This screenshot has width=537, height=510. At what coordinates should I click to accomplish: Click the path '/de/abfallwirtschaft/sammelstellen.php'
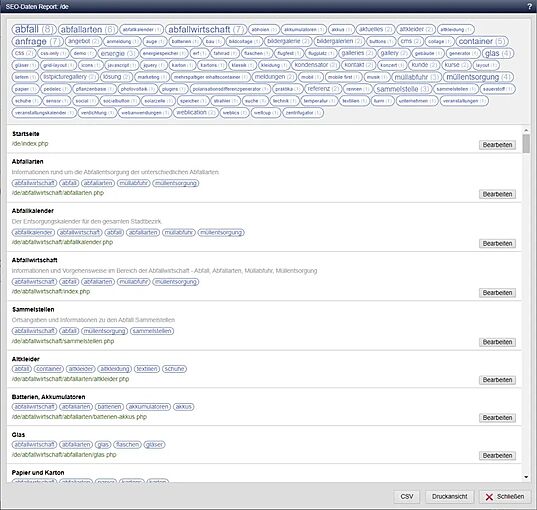pyautogui.click(x=63, y=341)
